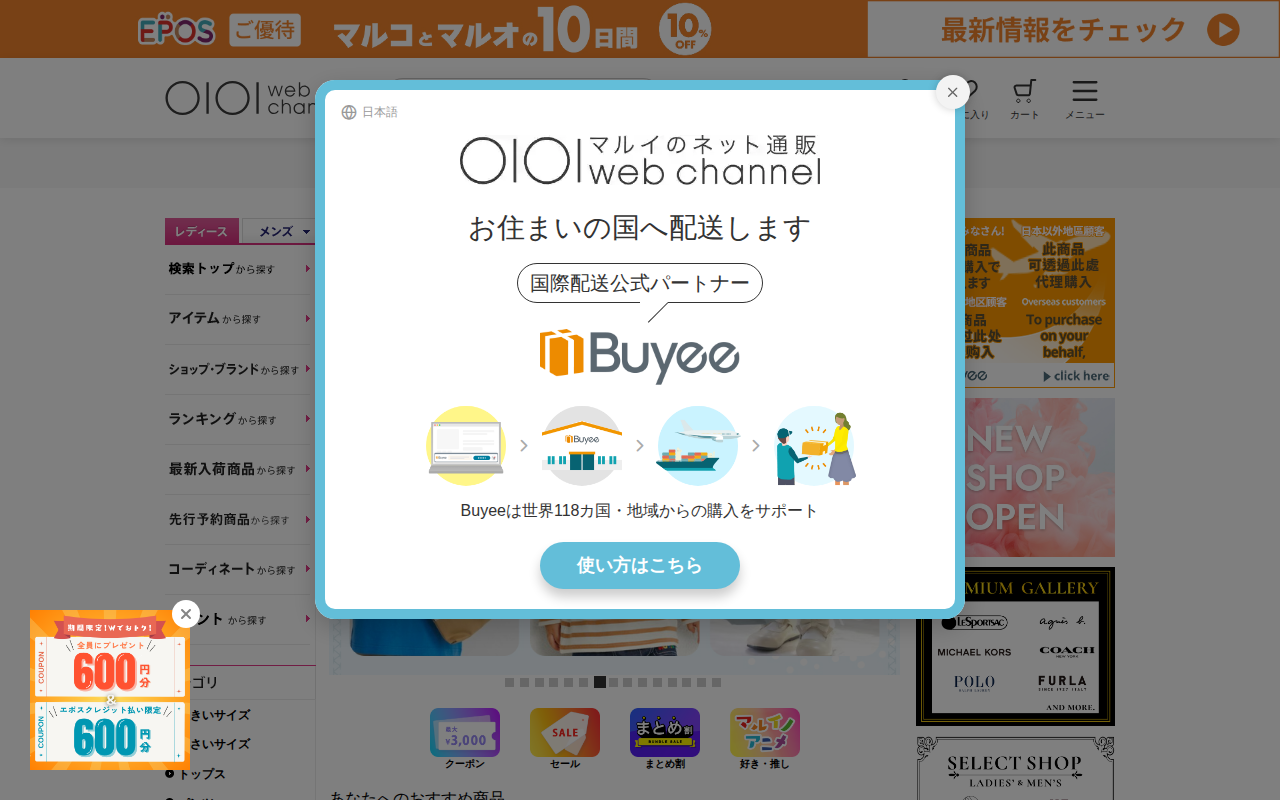1280x800 pixels.
Task: Open the セール sale icon
Action: [565, 739]
